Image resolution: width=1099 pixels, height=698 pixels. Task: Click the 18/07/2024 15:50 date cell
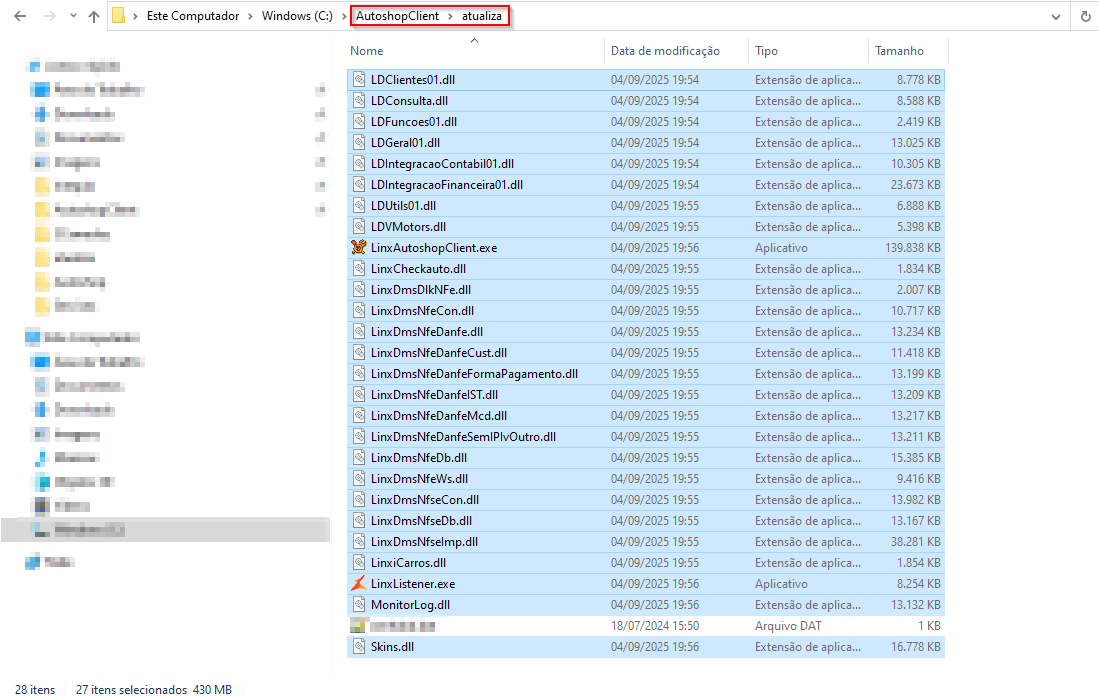coord(655,626)
